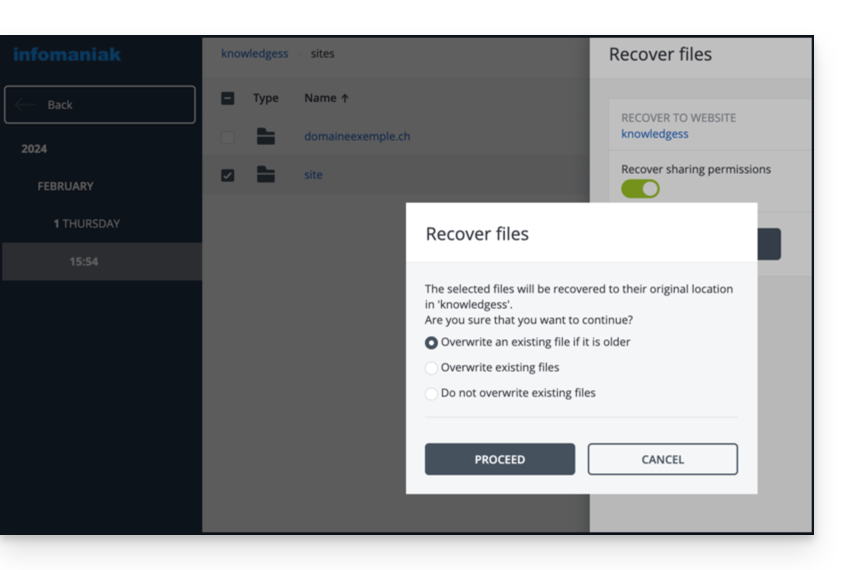This screenshot has height=570, width=849.
Task: Open knowledgess breadcrumb link
Action: 254,54
